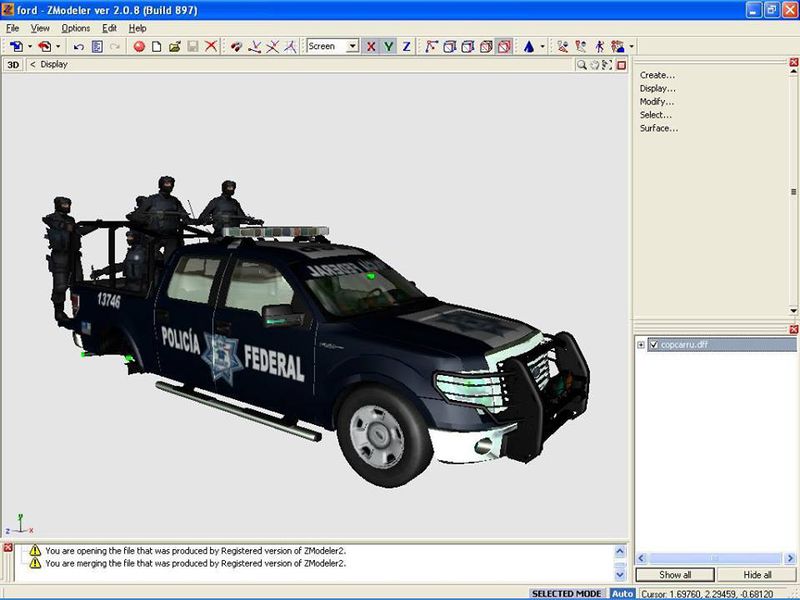The image size is (800, 600).
Task: Open the File menu
Action: 13,29
